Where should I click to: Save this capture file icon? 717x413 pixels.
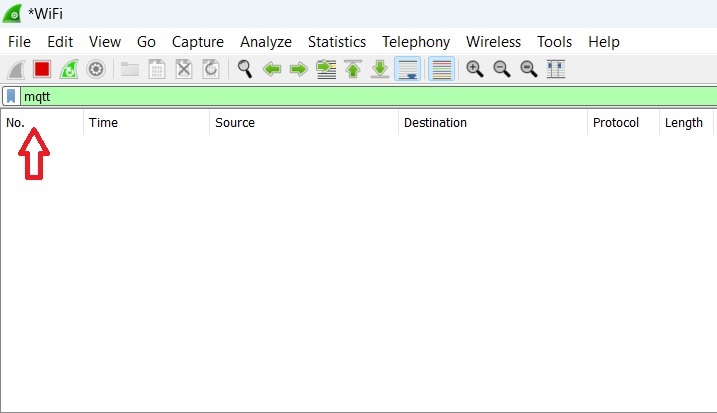pos(157,70)
